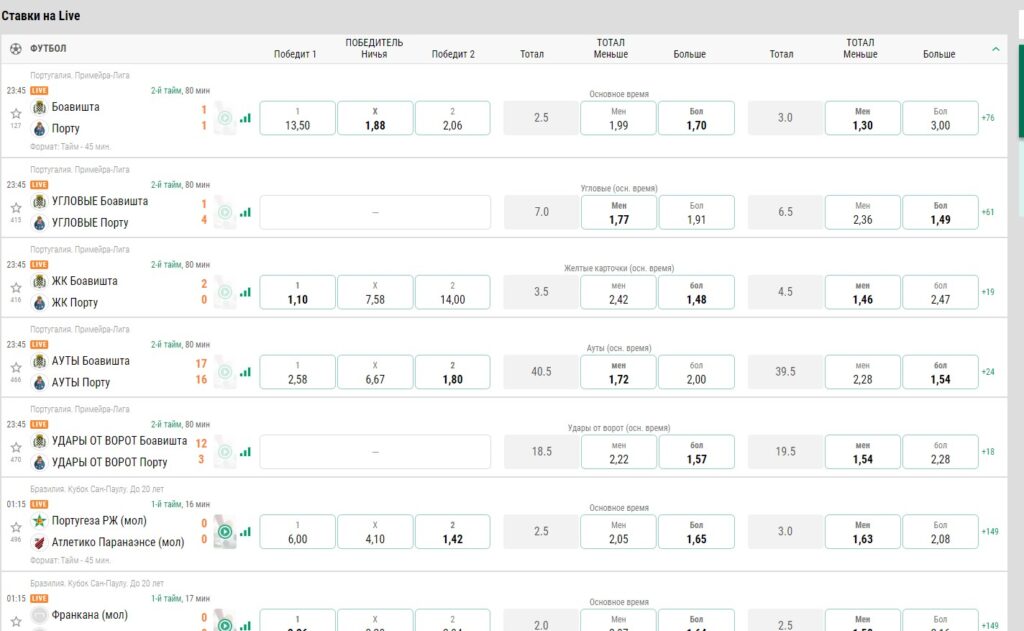The width and height of the screenshot is (1024, 631).
Task: Open statistics bars for УГЛОВЫЕ Боавишта row
Action: 245,212
